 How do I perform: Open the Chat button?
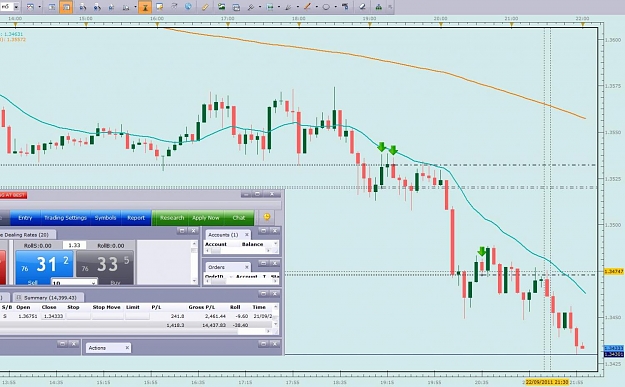point(239,218)
